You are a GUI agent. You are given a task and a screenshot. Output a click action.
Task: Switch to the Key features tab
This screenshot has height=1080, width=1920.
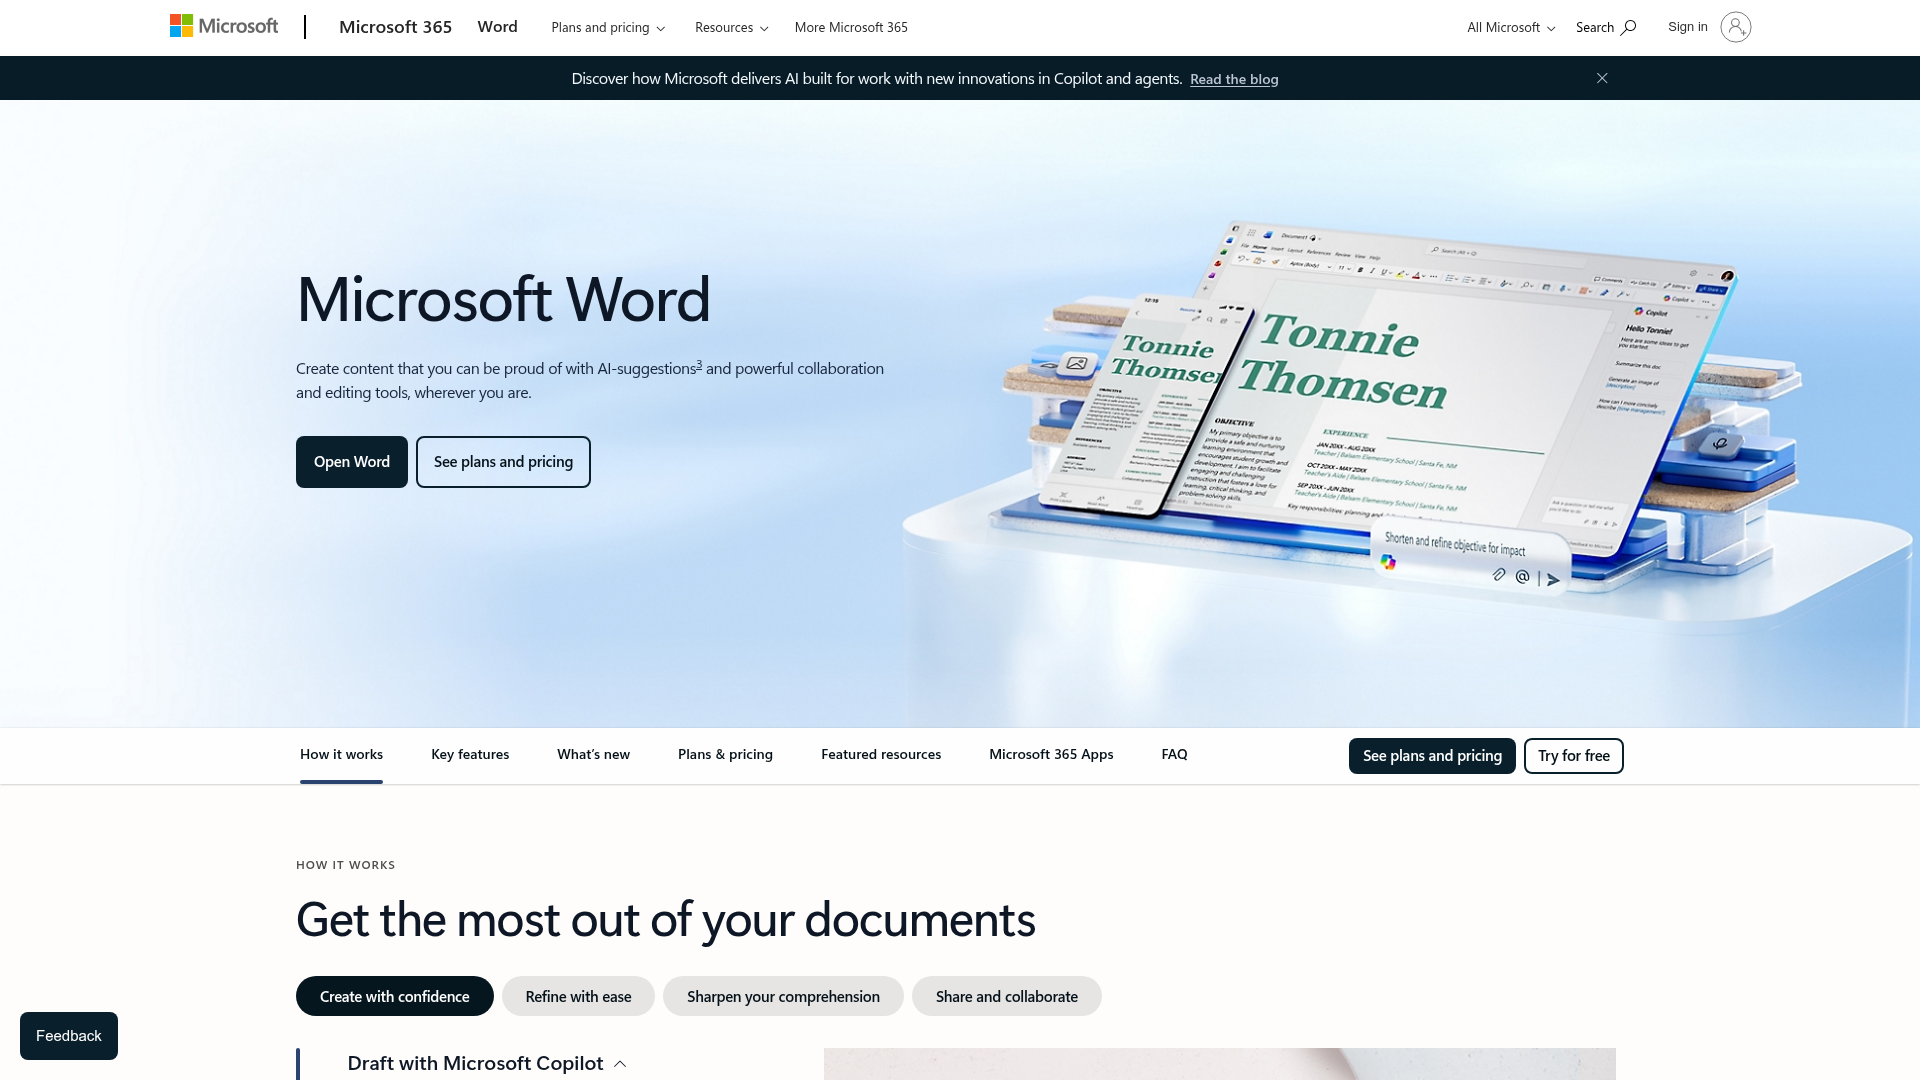point(470,755)
